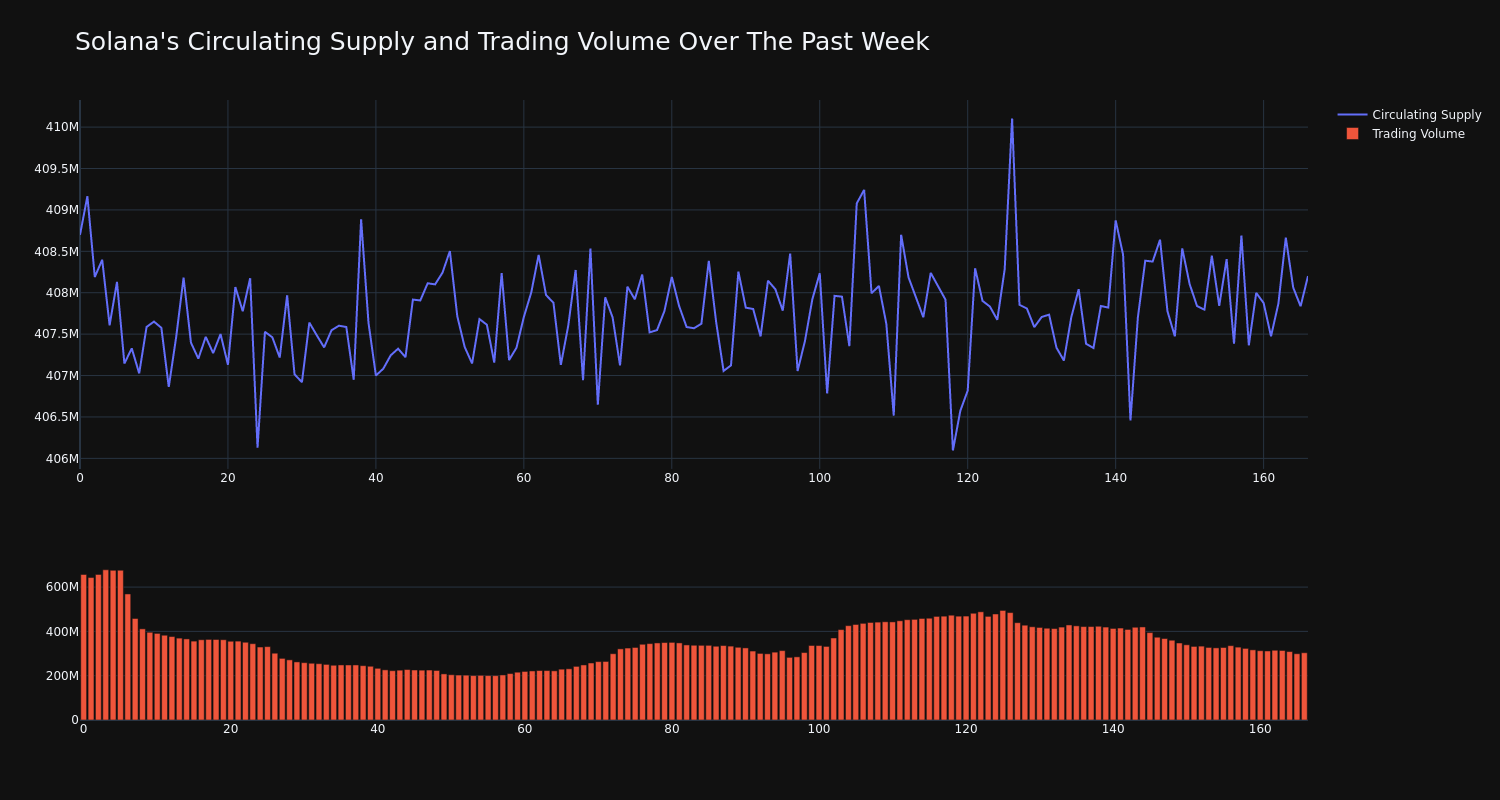The width and height of the screenshot is (1500, 800).
Task: Click the lowest supply dip near x=118
Action: click(953, 449)
